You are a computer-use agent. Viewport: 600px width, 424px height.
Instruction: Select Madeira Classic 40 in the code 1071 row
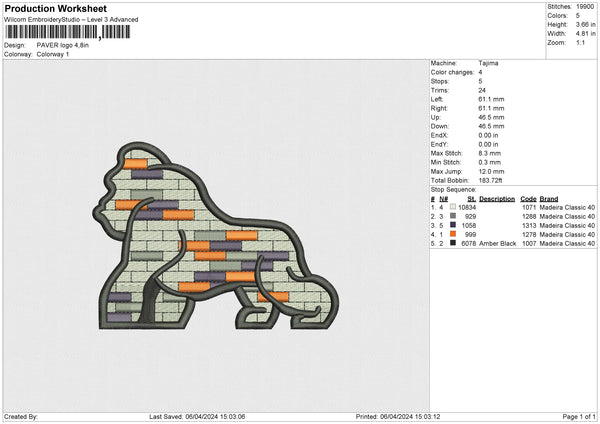click(567, 207)
